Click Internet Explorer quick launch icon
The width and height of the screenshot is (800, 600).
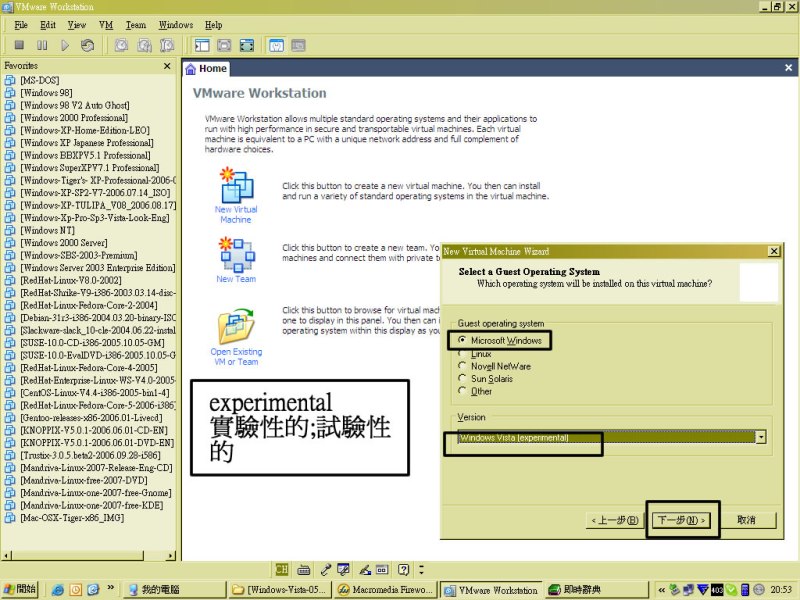point(58,590)
